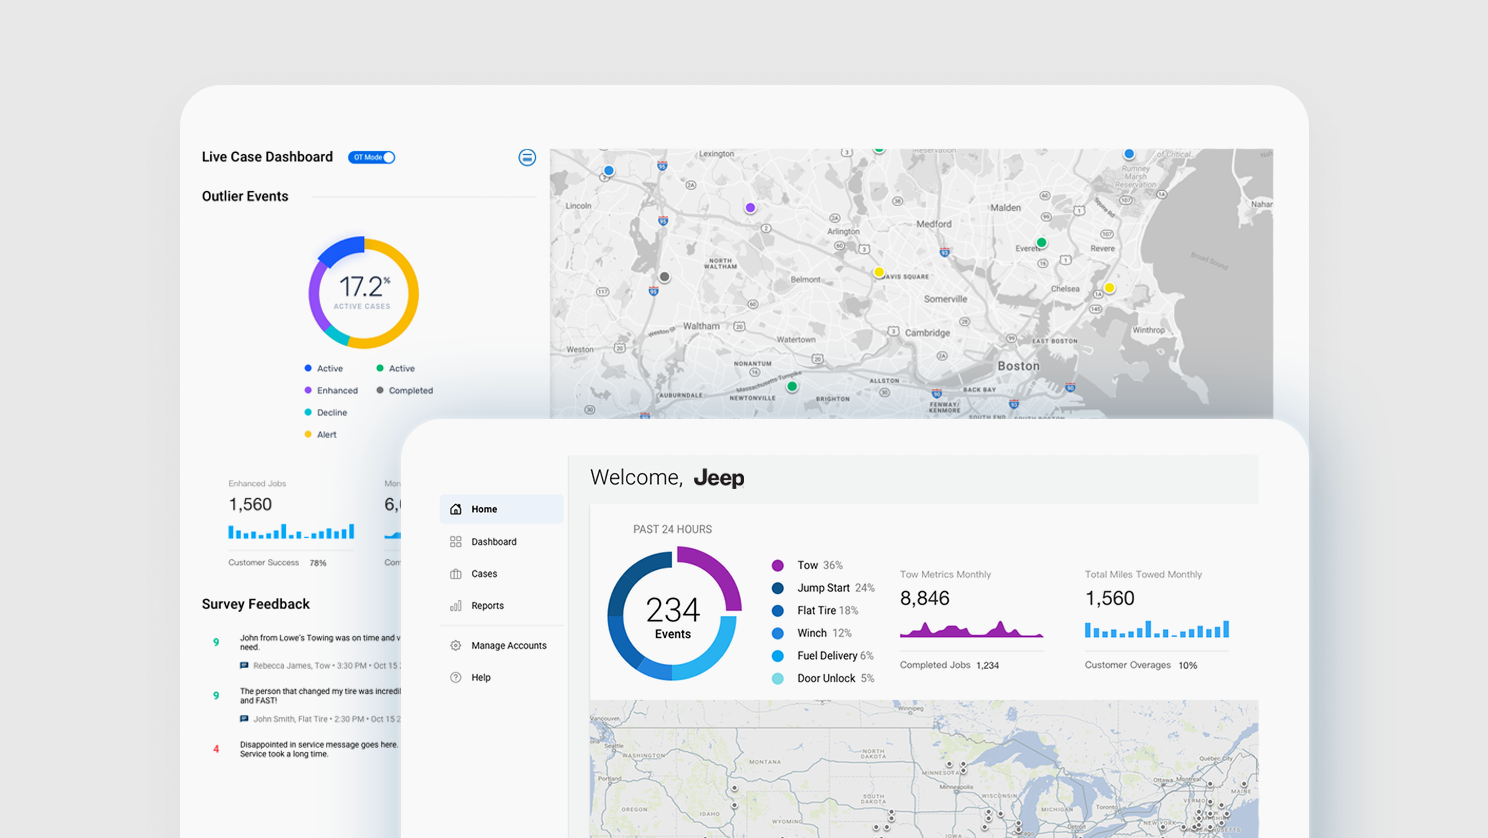Toggle the OT Mode switch
The height and width of the screenshot is (838, 1488).
pyautogui.click(x=371, y=157)
